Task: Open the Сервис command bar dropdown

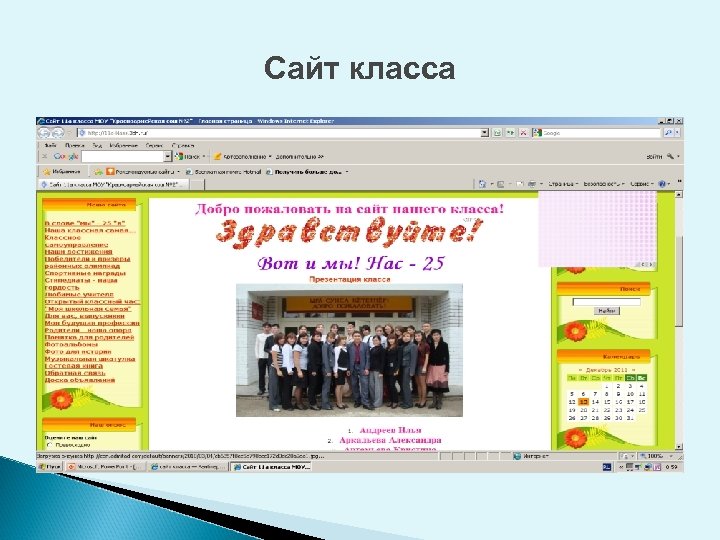Action: pyautogui.click(x=641, y=184)
